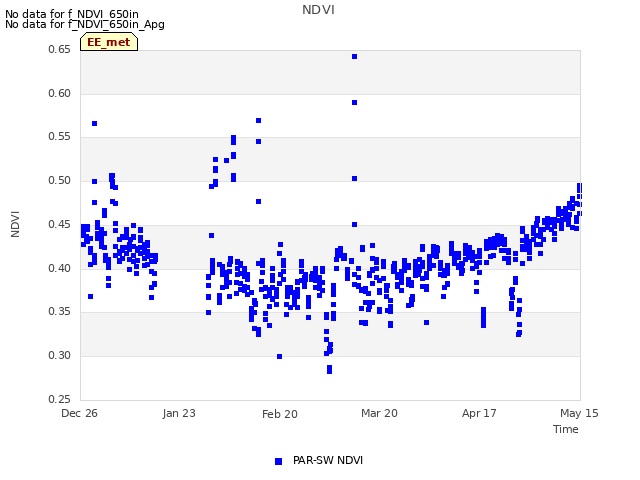Click the 0.35 y-axis tick label
The image size is (640, 480).
coord(59,311)
